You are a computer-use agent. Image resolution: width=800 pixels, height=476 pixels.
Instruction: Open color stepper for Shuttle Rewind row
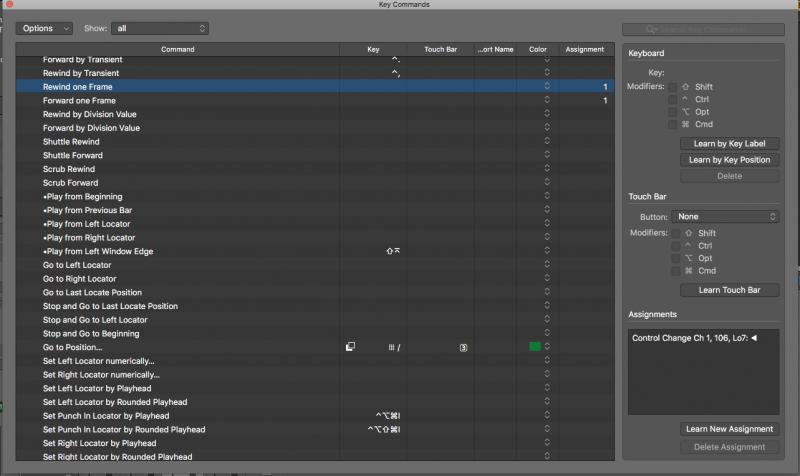547,141
